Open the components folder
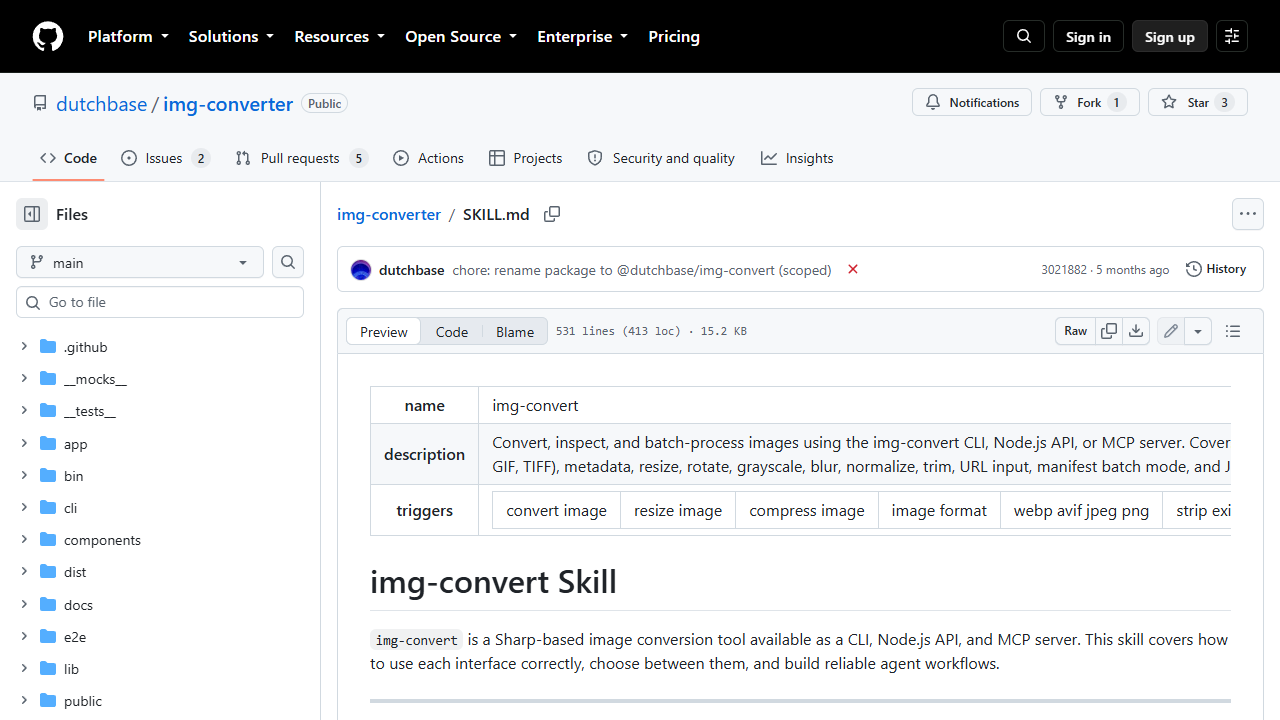Viewport: 1280px width, 720px height. [102, 540]
